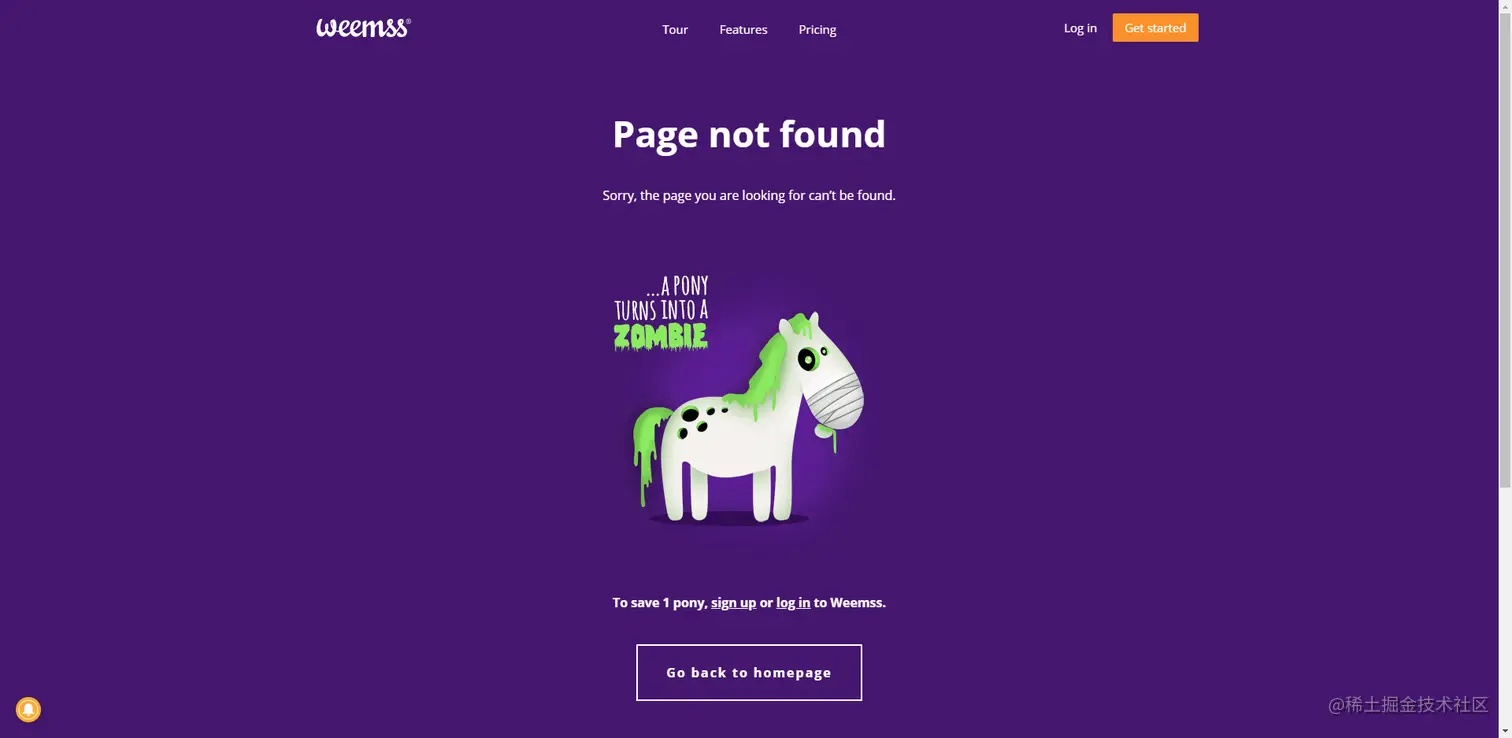Open the Tour menu item

coord(675,30)
